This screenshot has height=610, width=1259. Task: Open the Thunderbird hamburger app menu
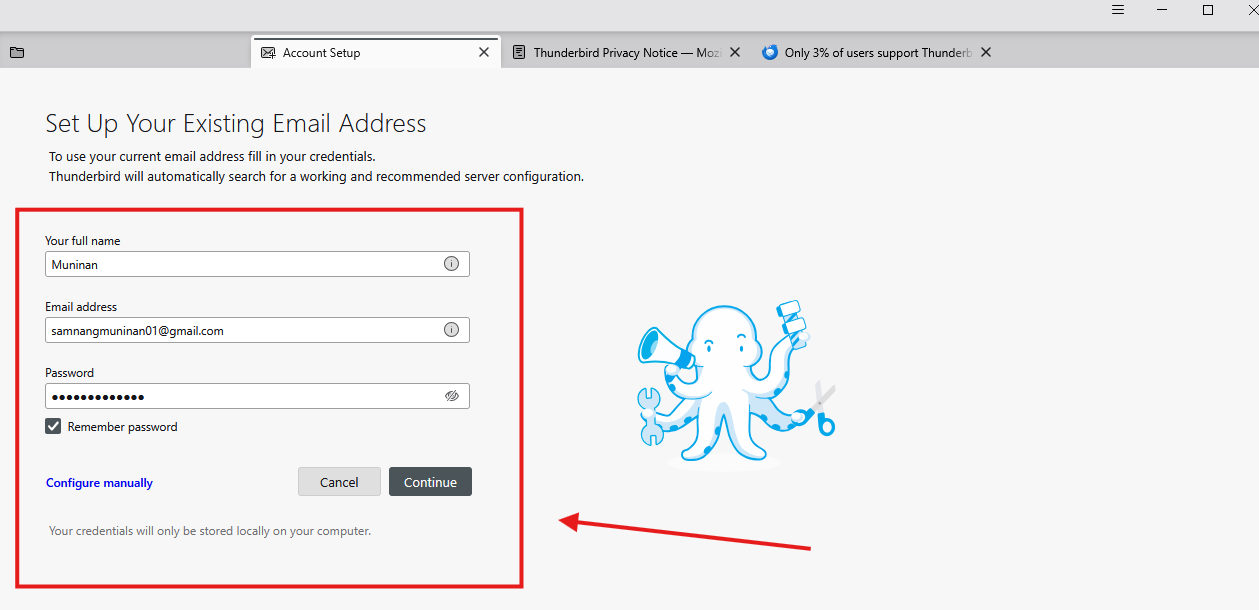1119,10
